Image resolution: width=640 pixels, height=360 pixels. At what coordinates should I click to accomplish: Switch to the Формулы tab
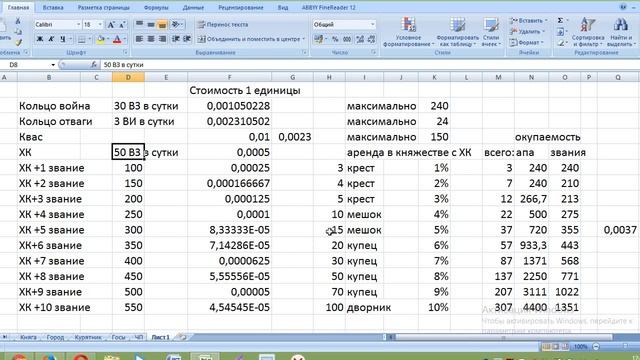click(156, 7)
